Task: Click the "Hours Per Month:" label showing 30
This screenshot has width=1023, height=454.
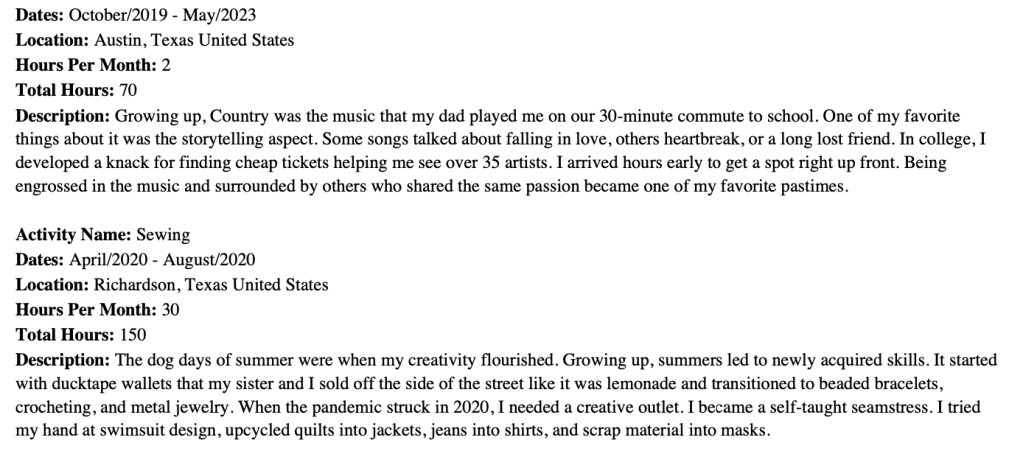Action: pyautogui.click(x=87, y=308)
